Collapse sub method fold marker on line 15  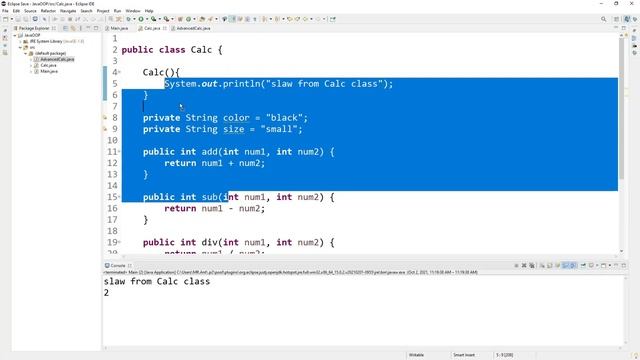119,197
